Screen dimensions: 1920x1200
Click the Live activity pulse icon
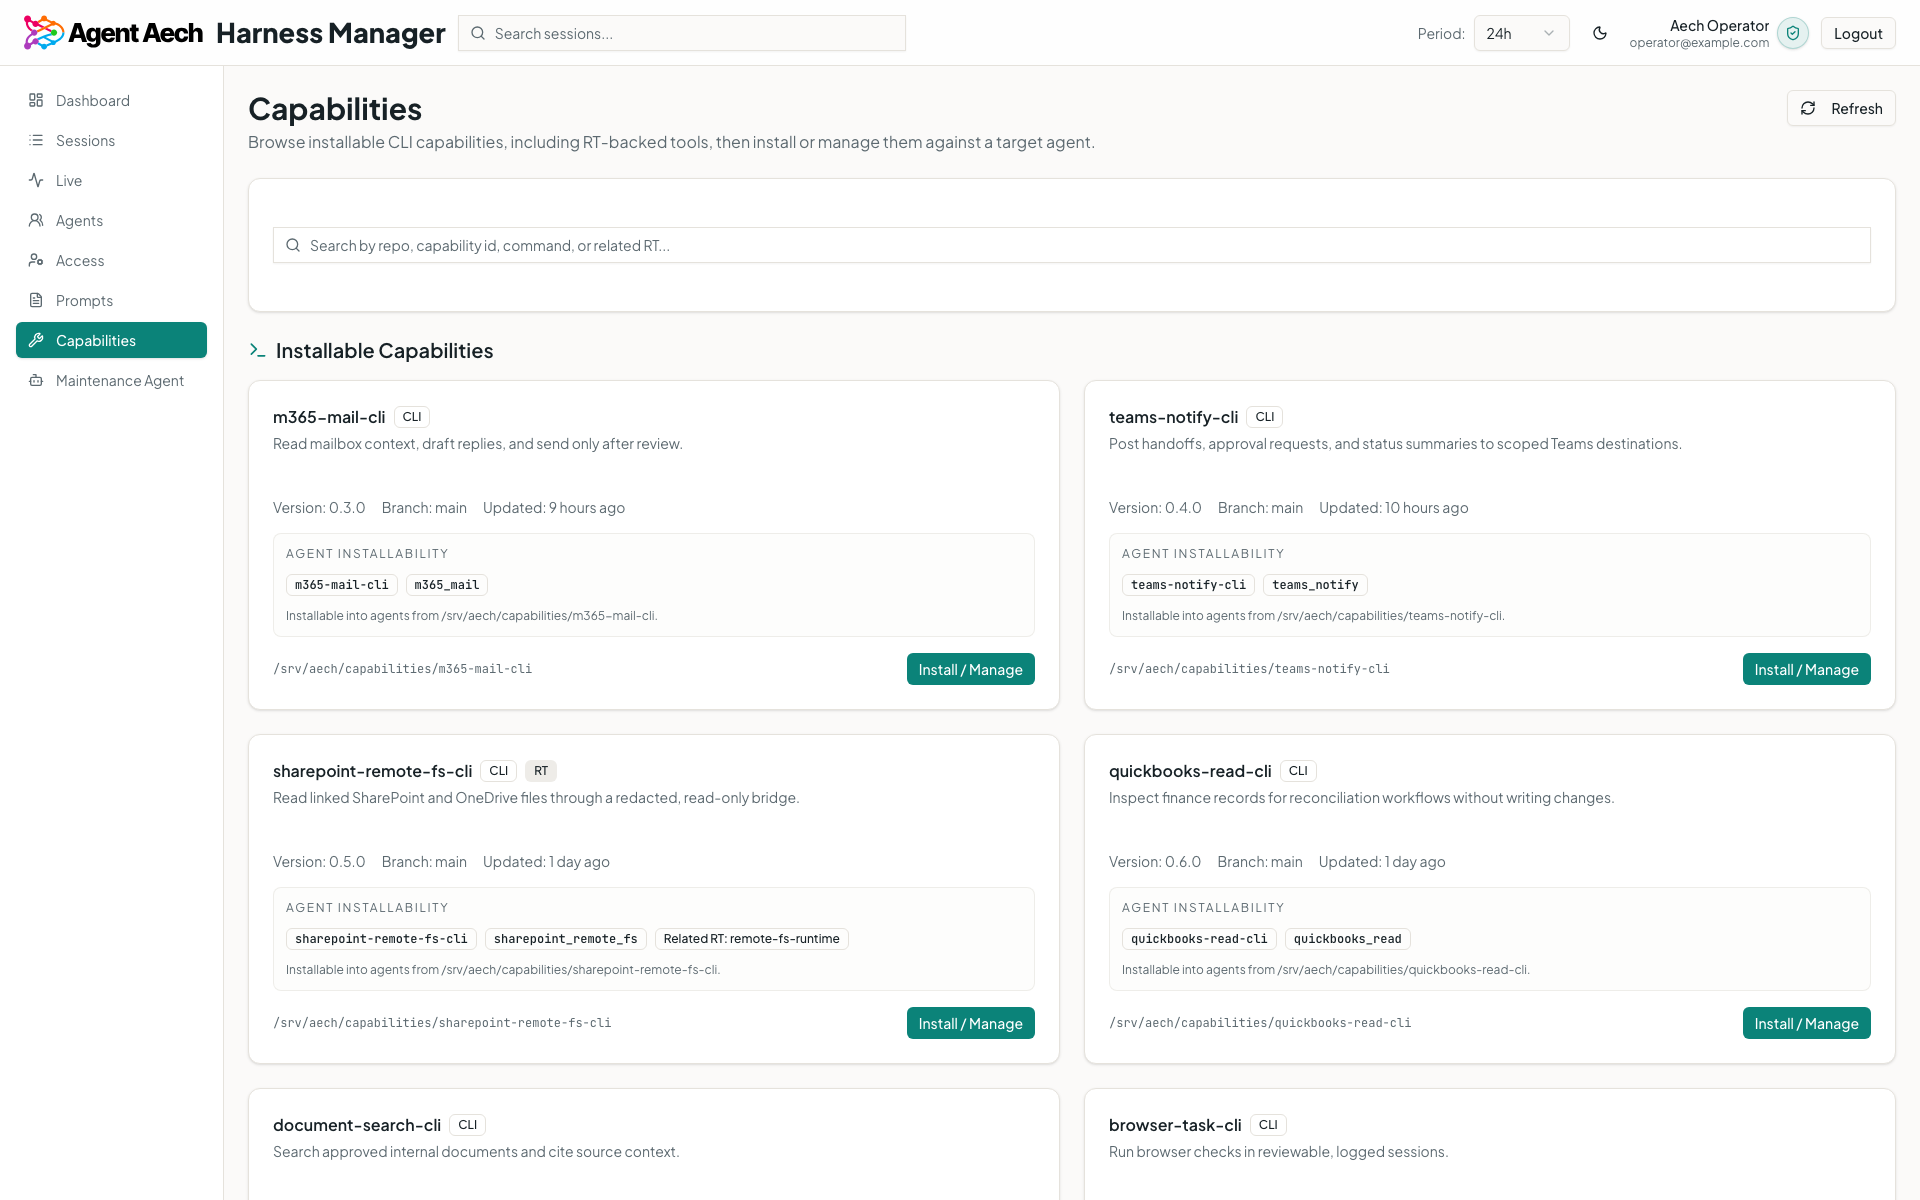tap(36, 180)
